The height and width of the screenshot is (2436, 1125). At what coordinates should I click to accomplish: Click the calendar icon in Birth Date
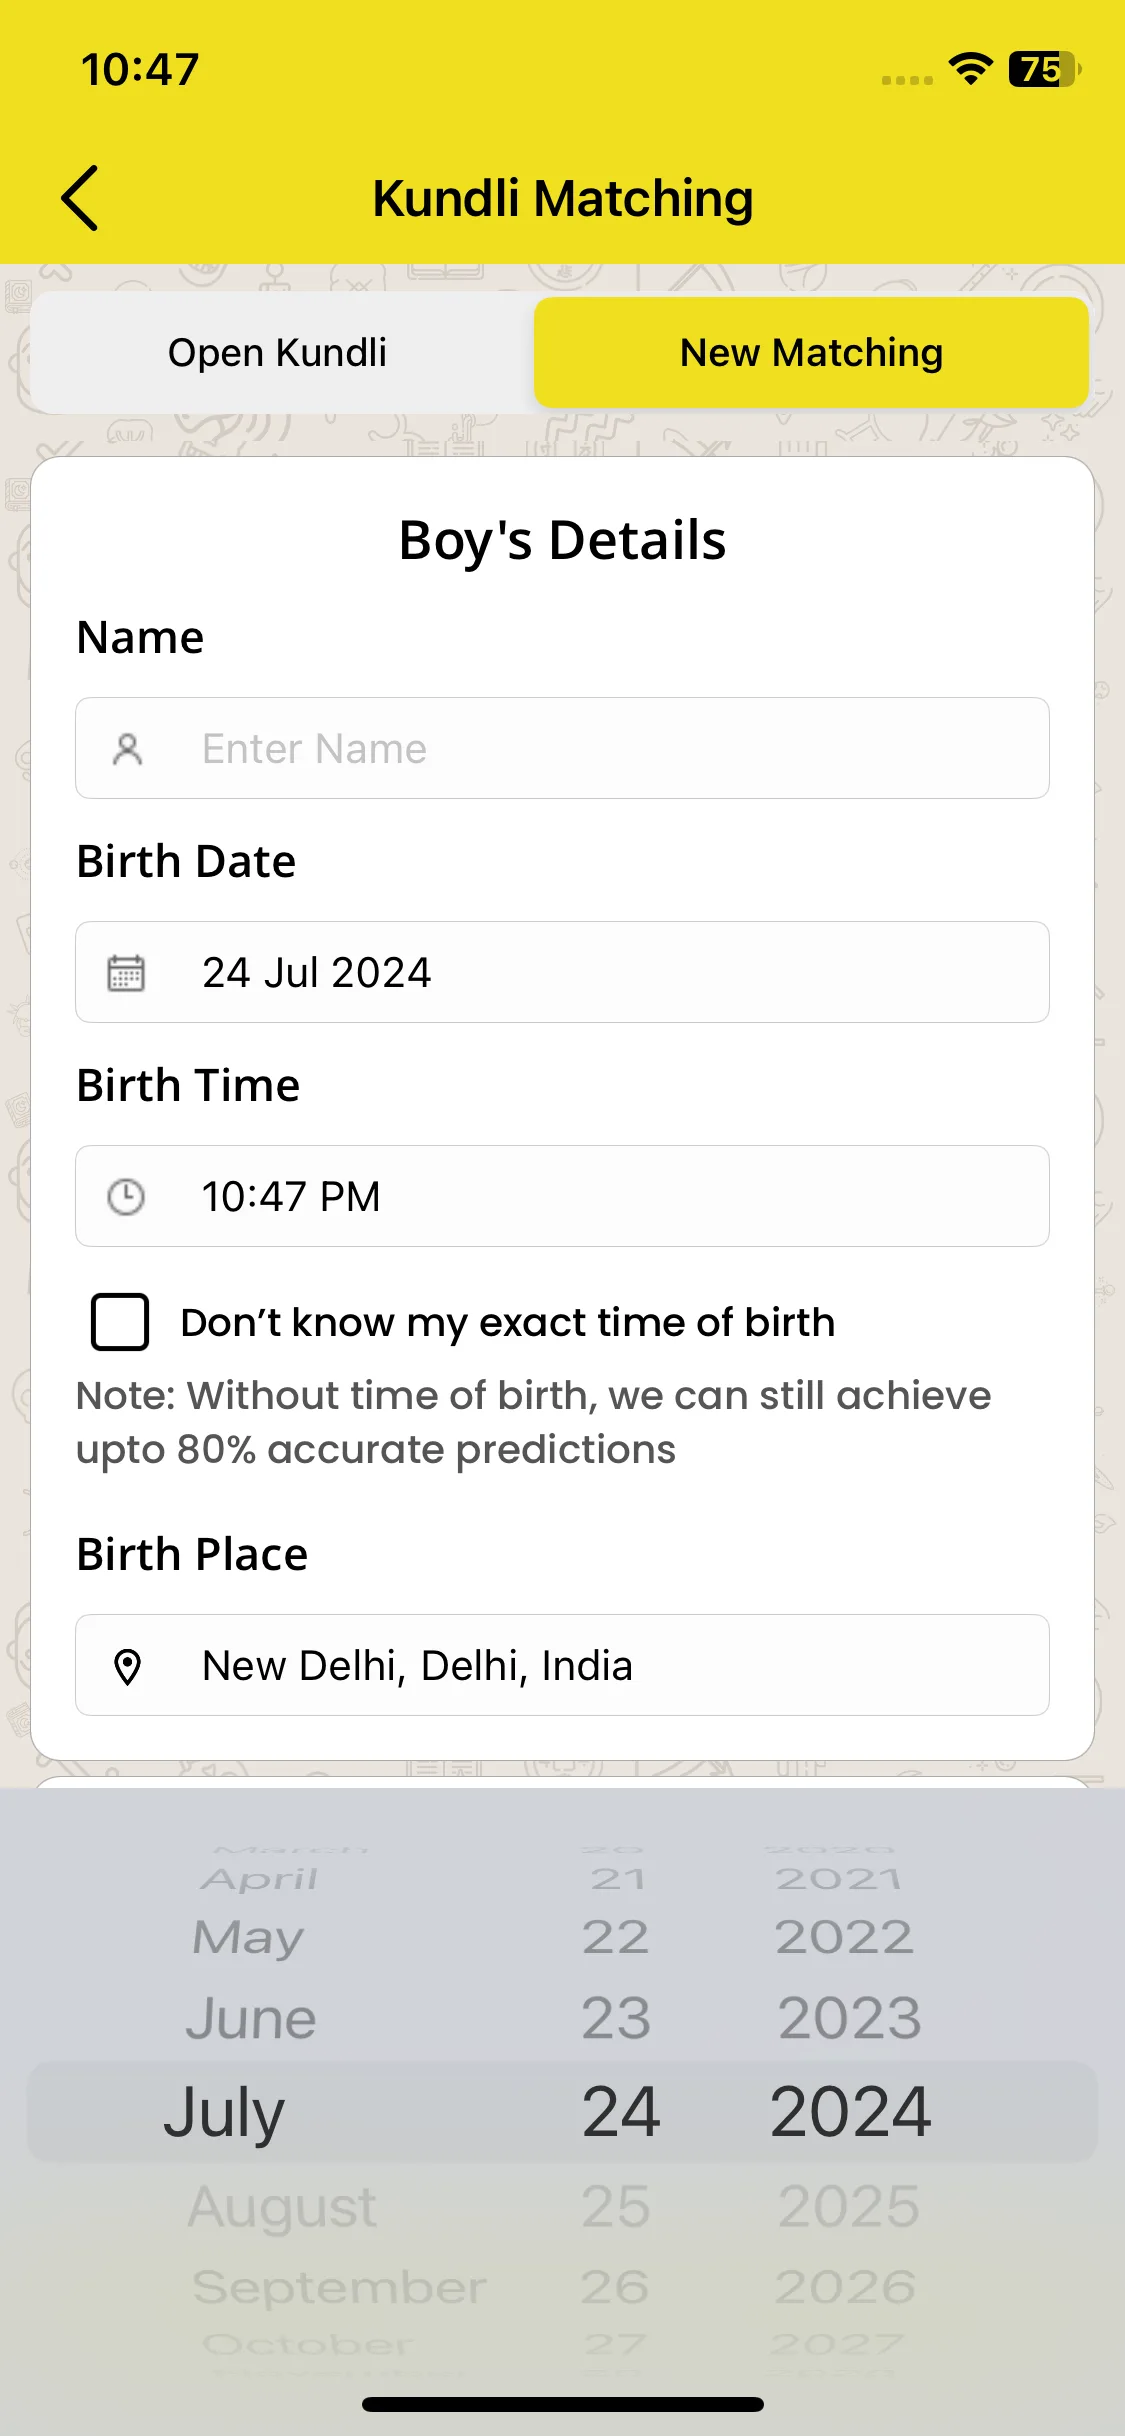(x=126, y=973)
